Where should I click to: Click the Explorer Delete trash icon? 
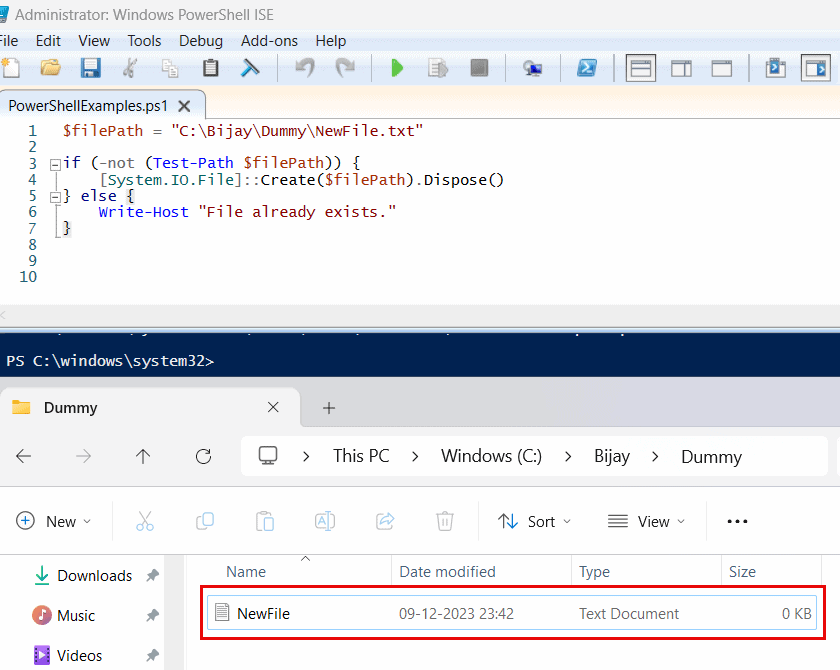(x=445, y=521)
